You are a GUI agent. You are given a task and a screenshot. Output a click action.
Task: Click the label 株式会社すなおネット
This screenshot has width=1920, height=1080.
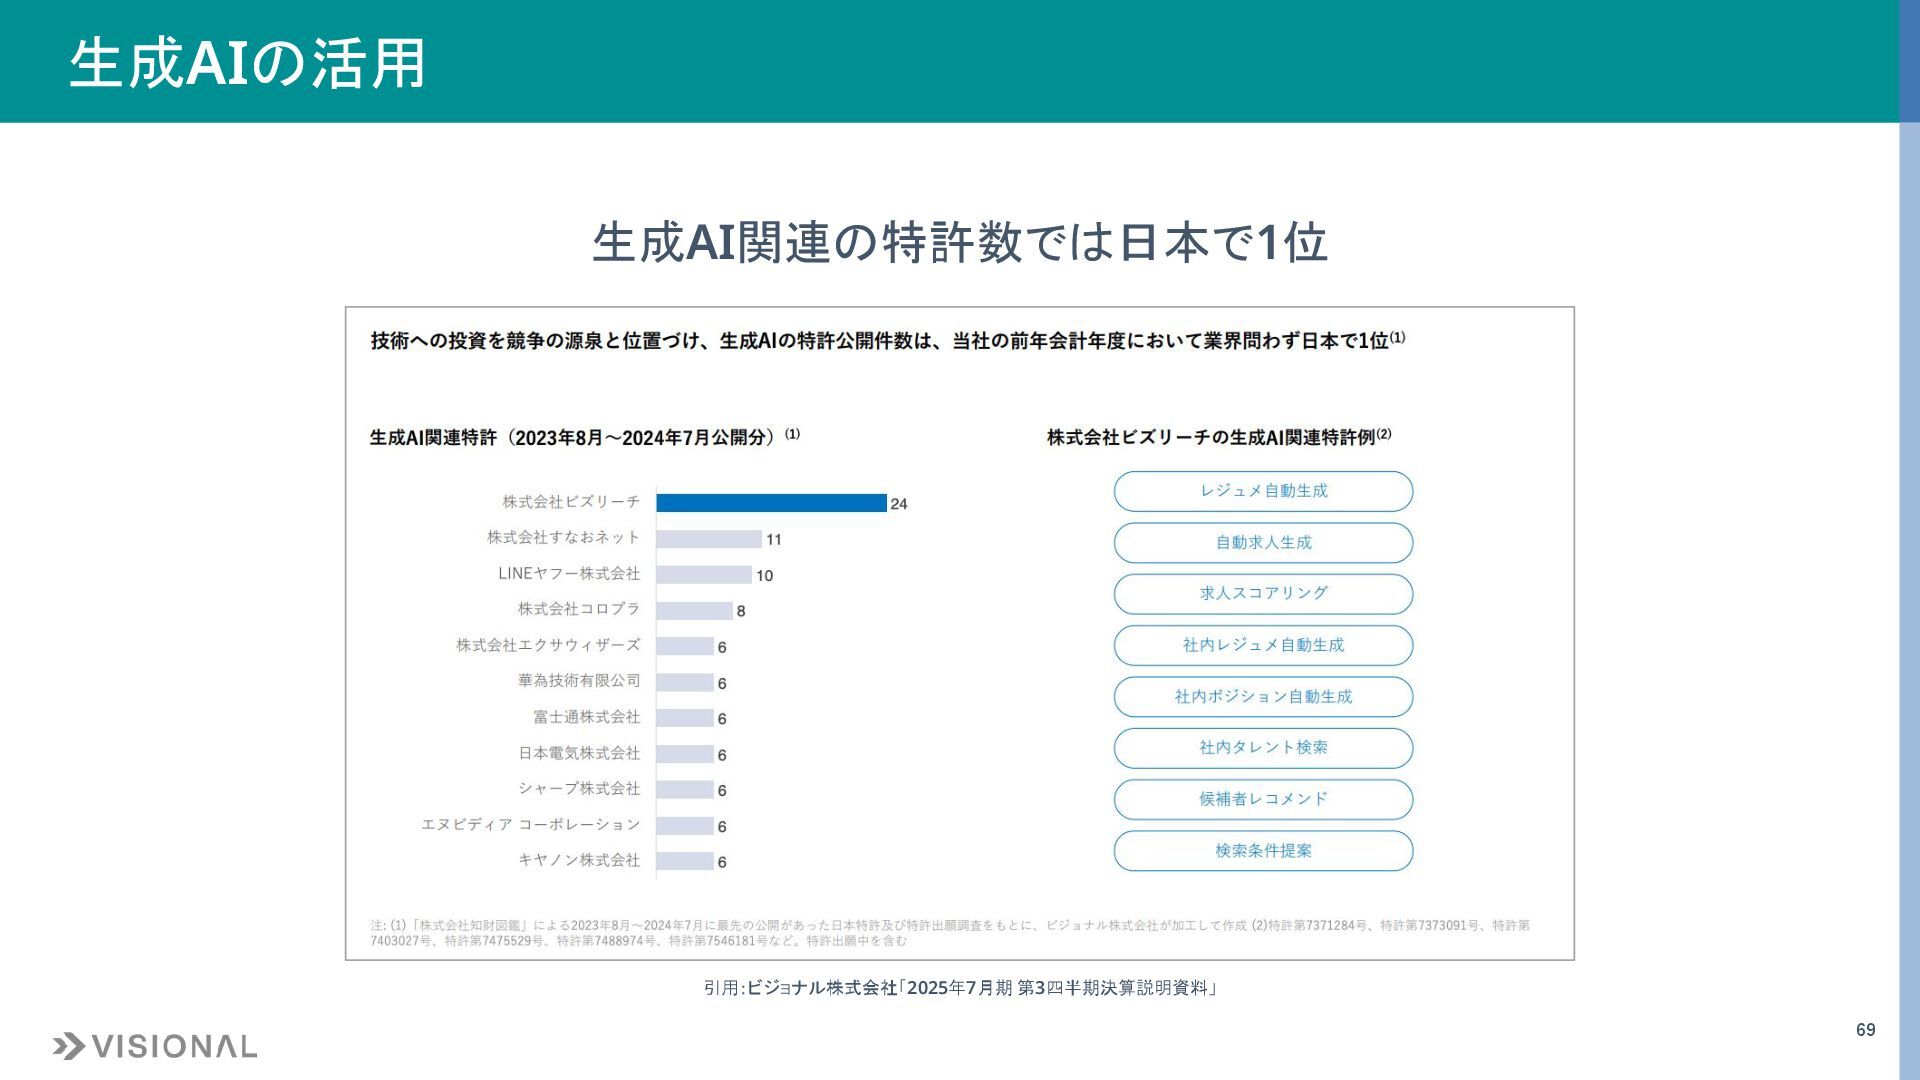click(x=563, y=538)
